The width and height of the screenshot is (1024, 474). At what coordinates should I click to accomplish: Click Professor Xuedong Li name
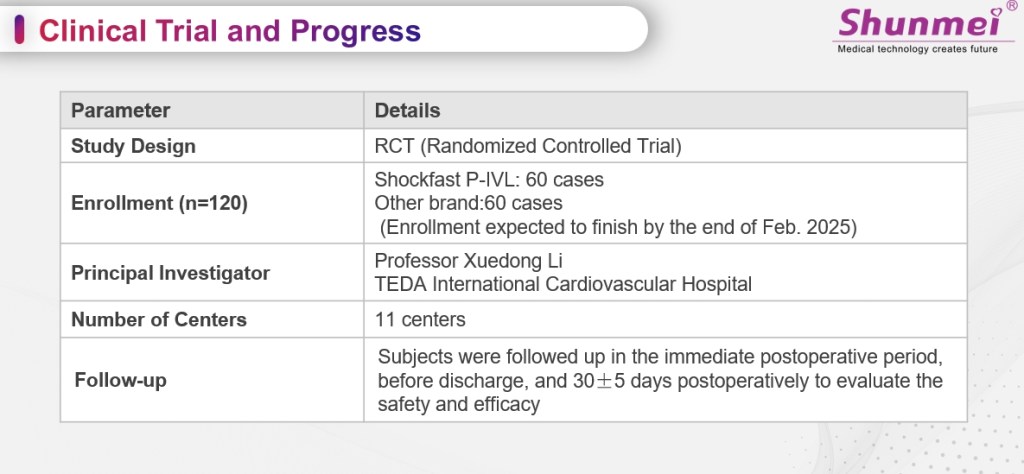point(469,261)
